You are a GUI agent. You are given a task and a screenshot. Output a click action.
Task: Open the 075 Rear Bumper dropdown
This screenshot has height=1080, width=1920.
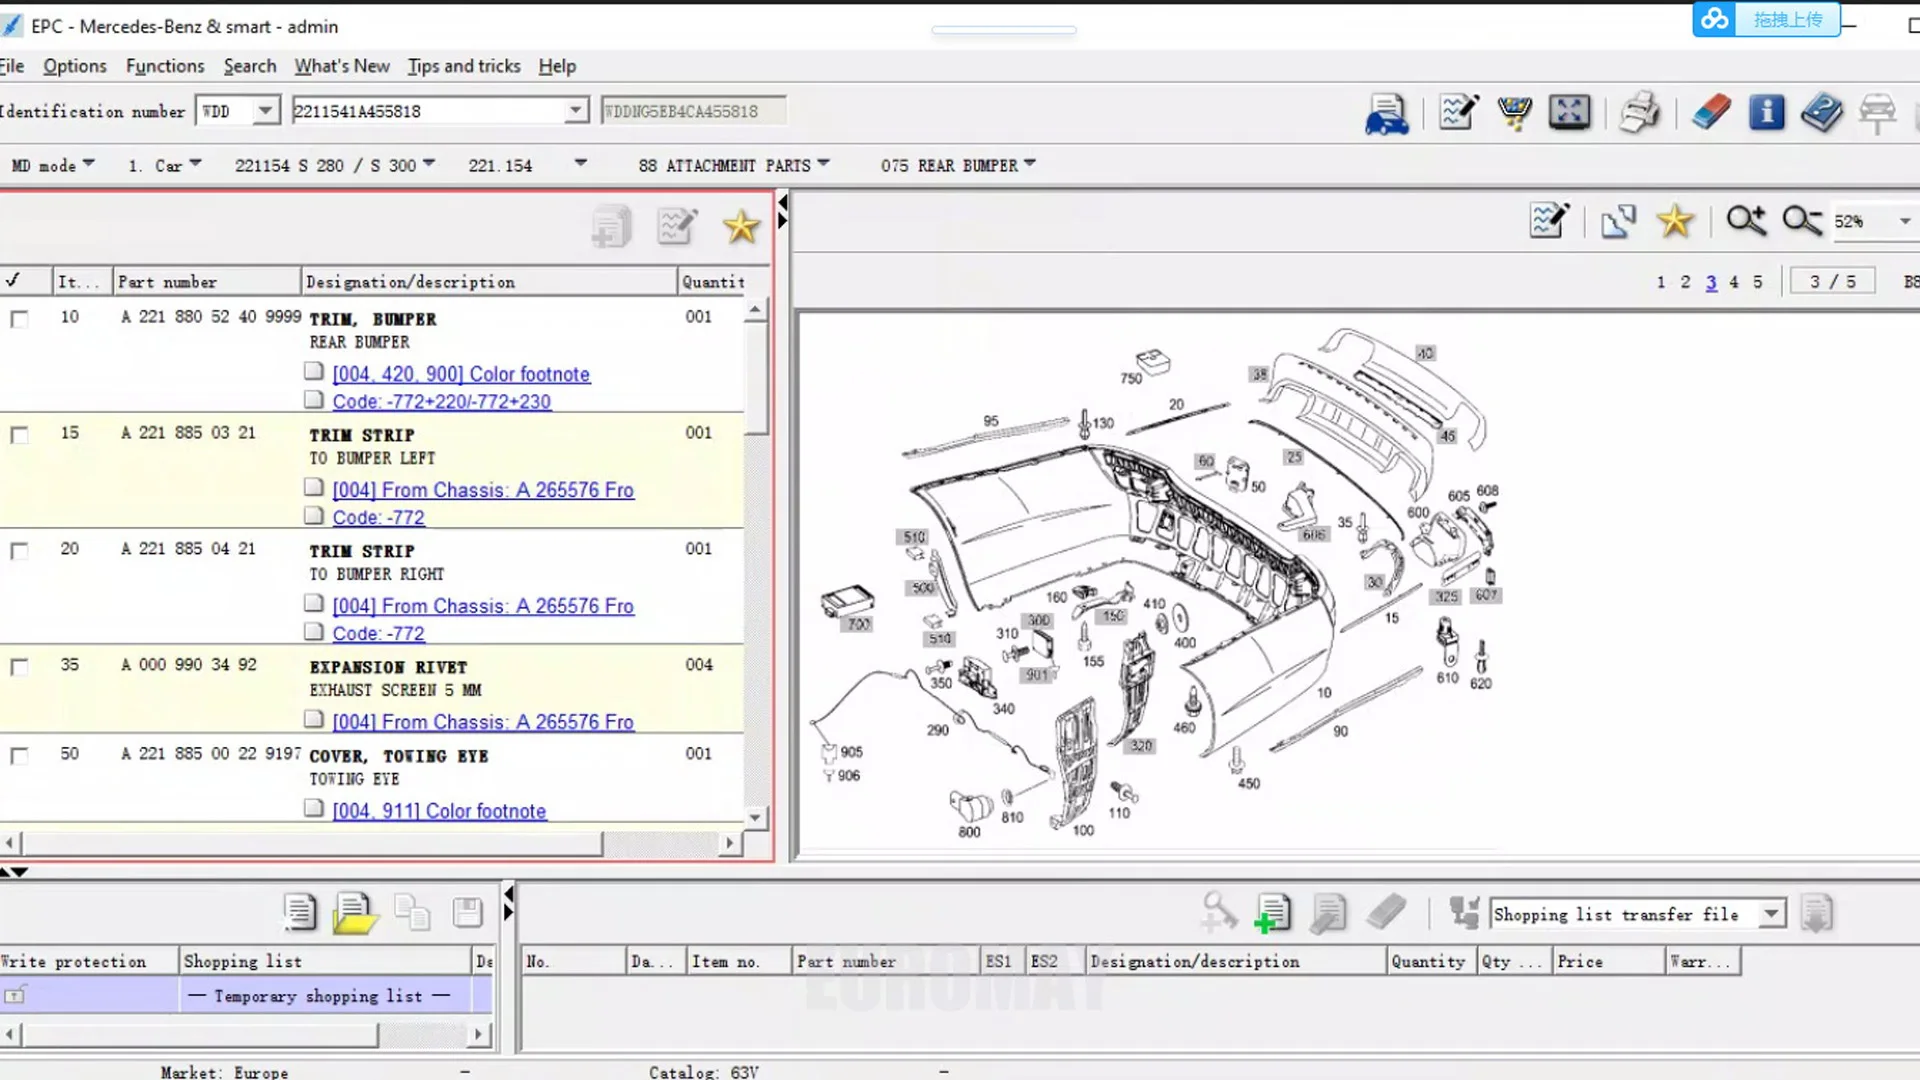coord(957,165)
